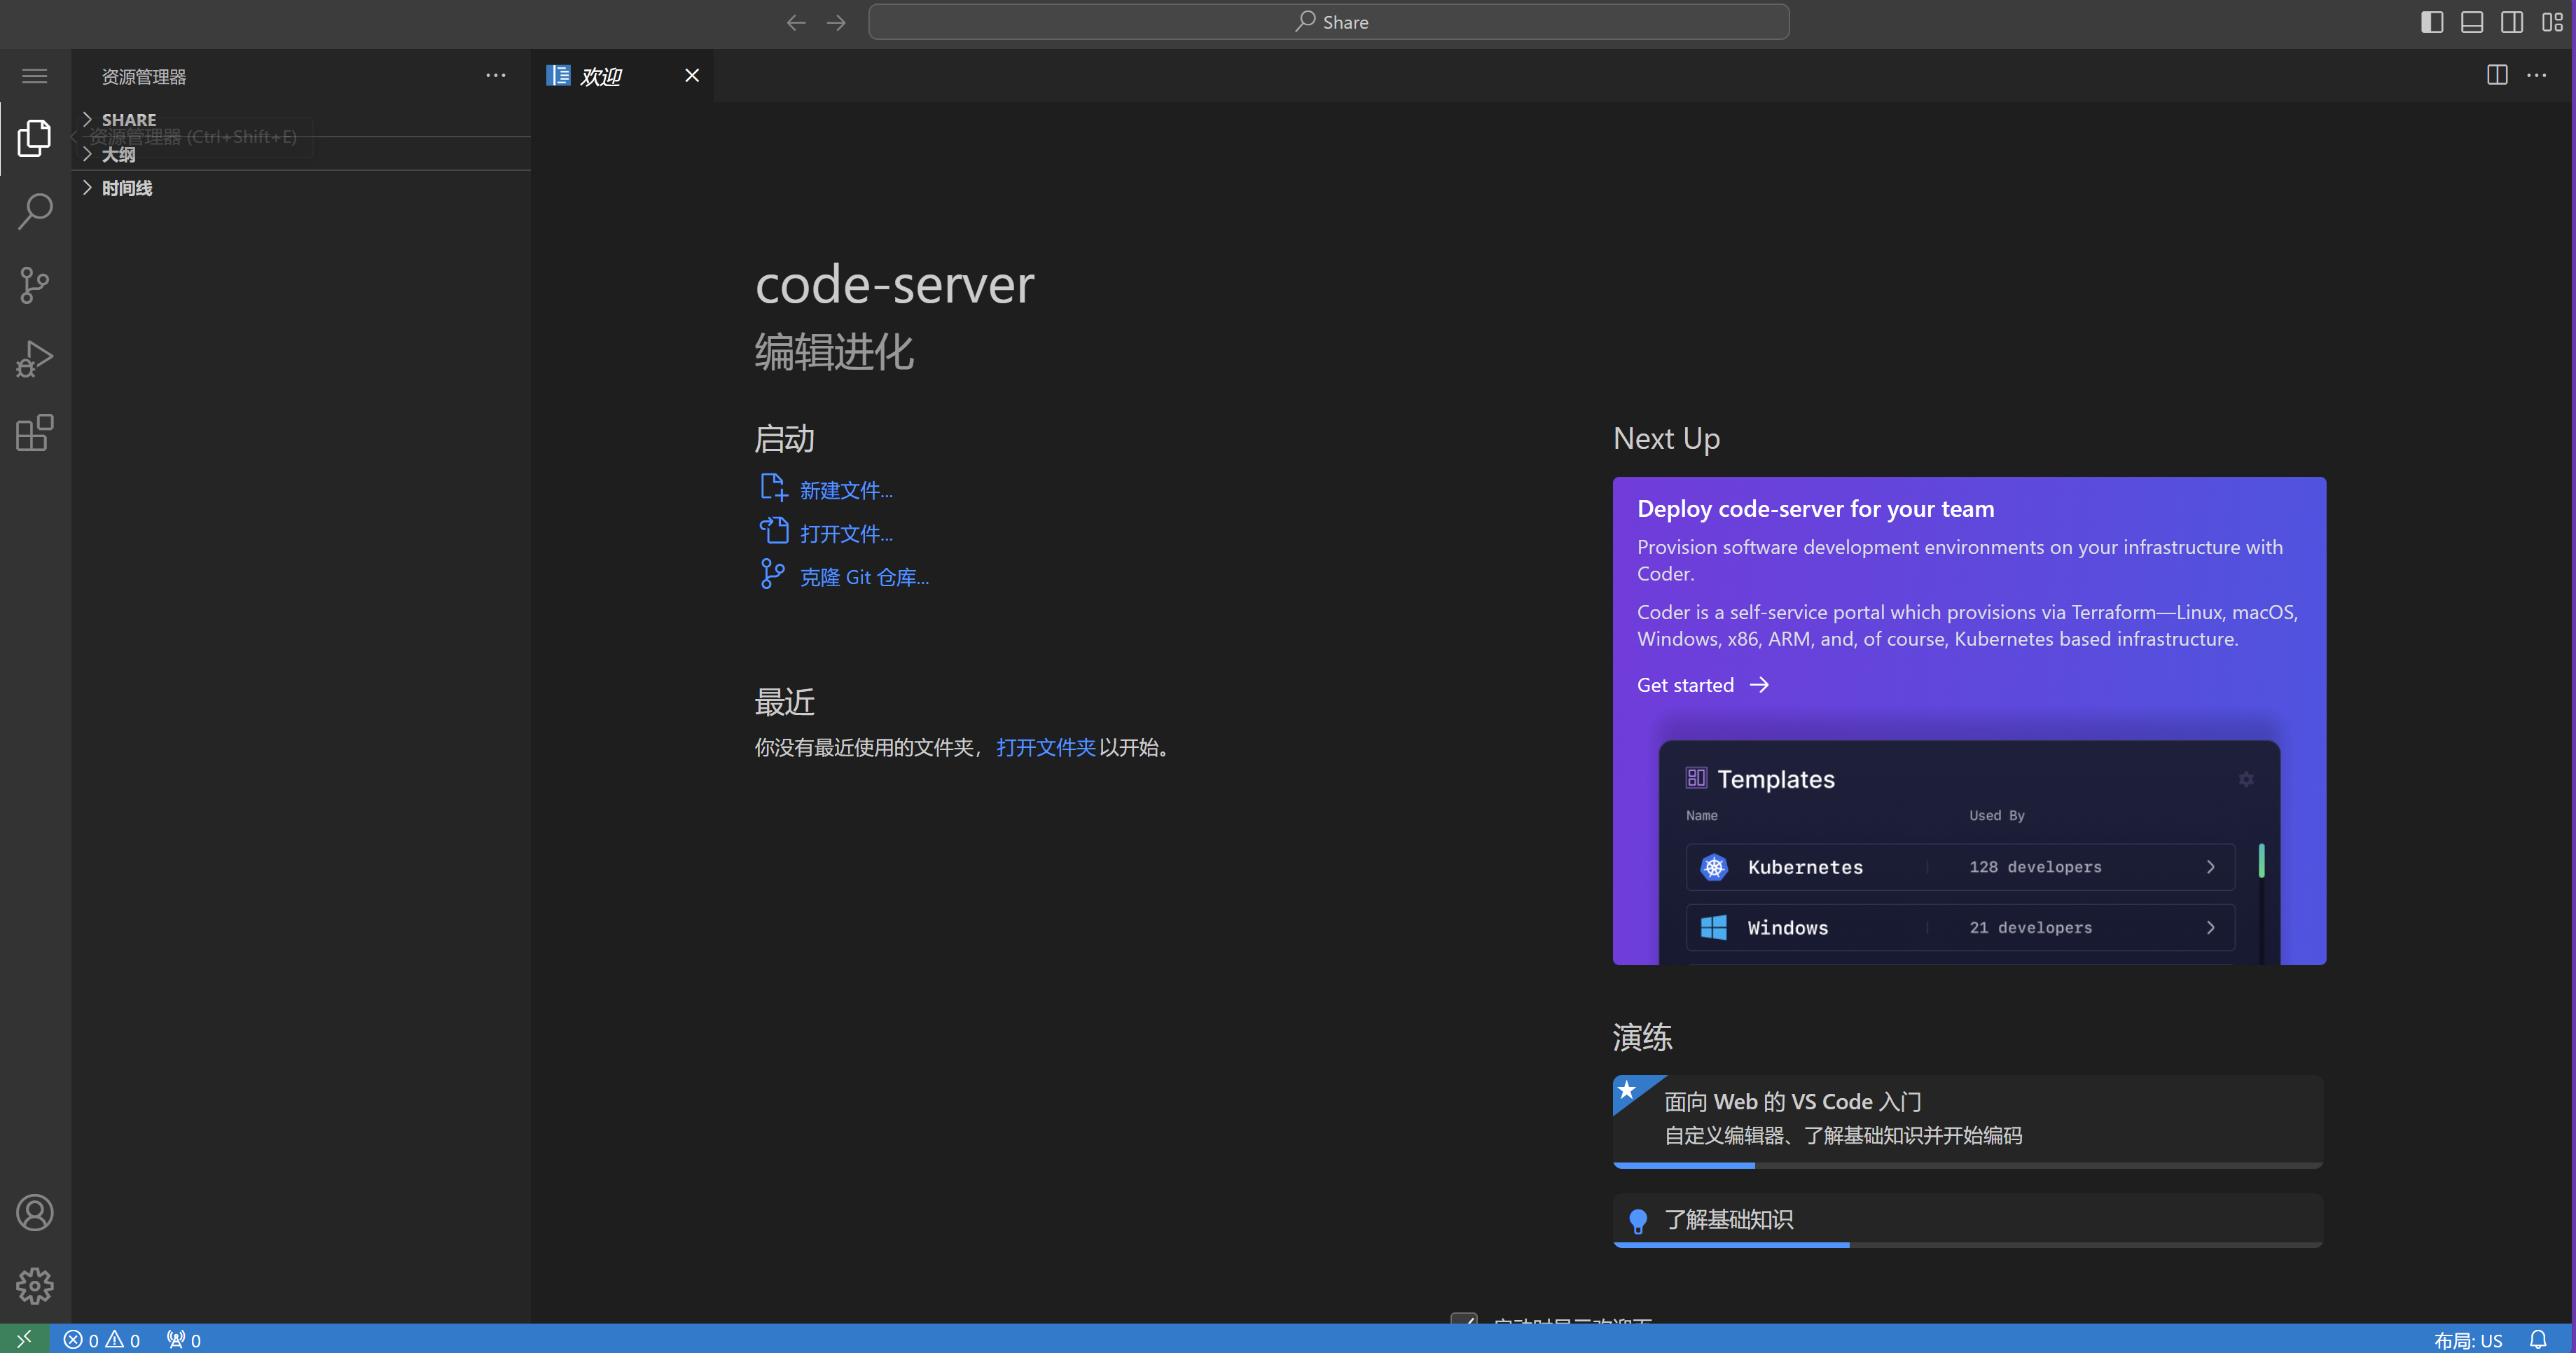Toggle the secondary side bar layout icon
This screenshot has height=1353, width=2576.
2512,22
